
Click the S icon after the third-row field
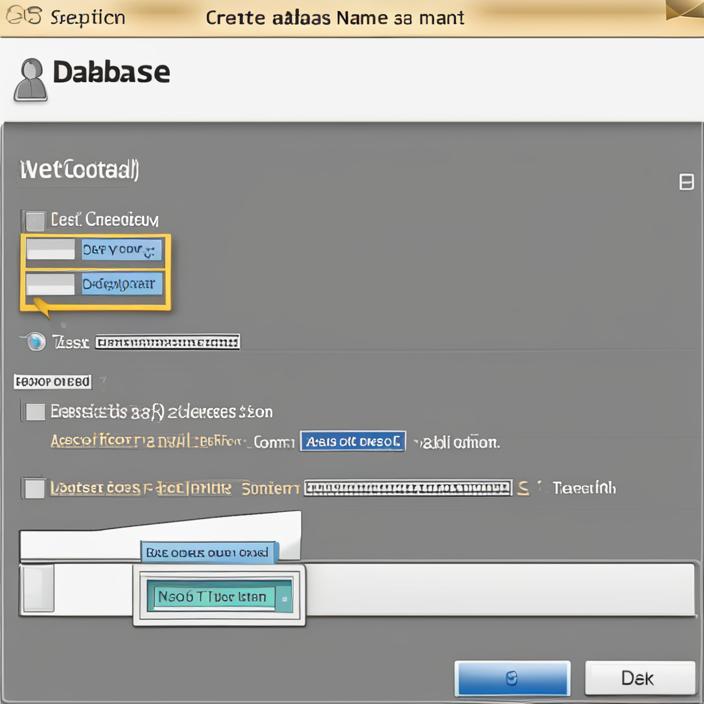pyautogui.click(x=524, y=488)
